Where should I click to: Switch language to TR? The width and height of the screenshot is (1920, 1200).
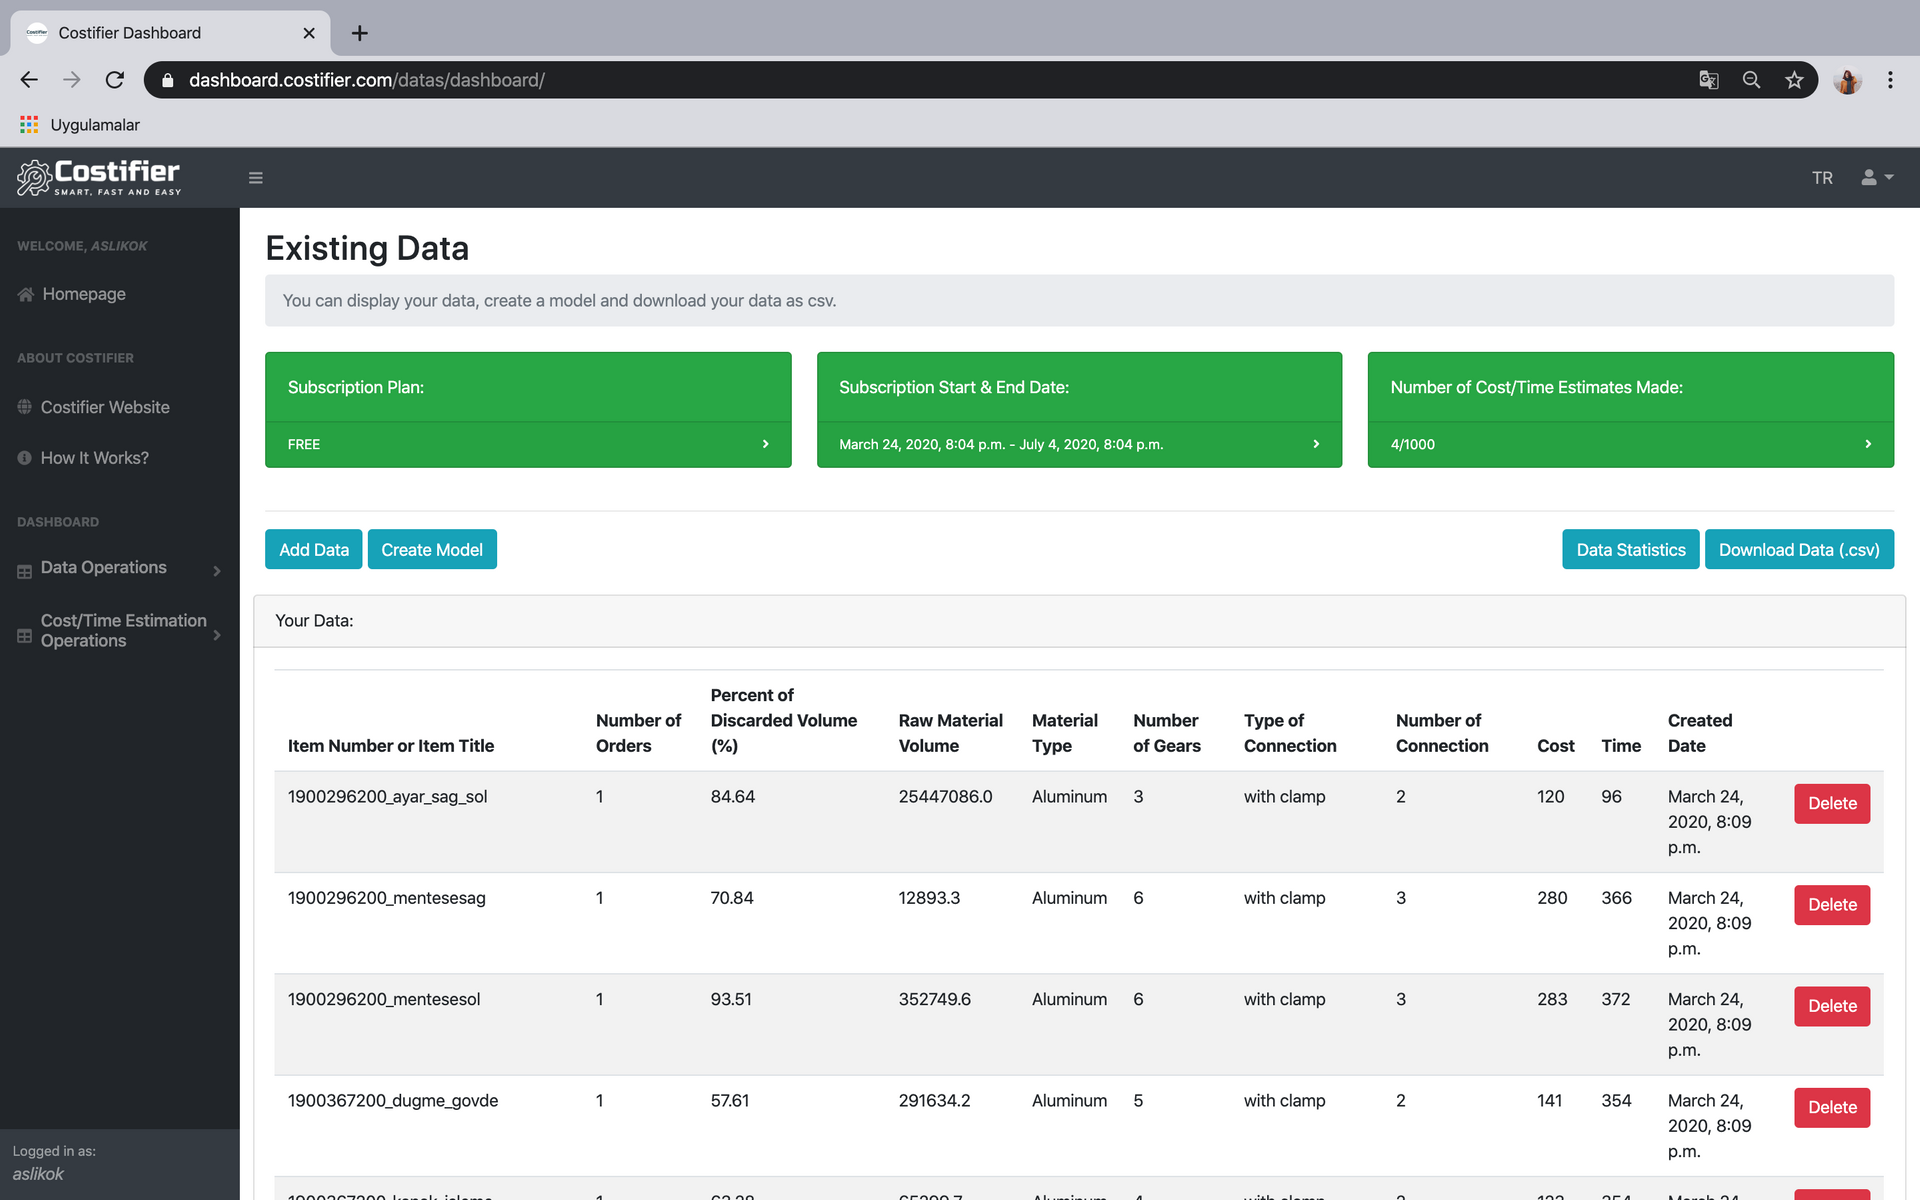[x=1822, y=178]
